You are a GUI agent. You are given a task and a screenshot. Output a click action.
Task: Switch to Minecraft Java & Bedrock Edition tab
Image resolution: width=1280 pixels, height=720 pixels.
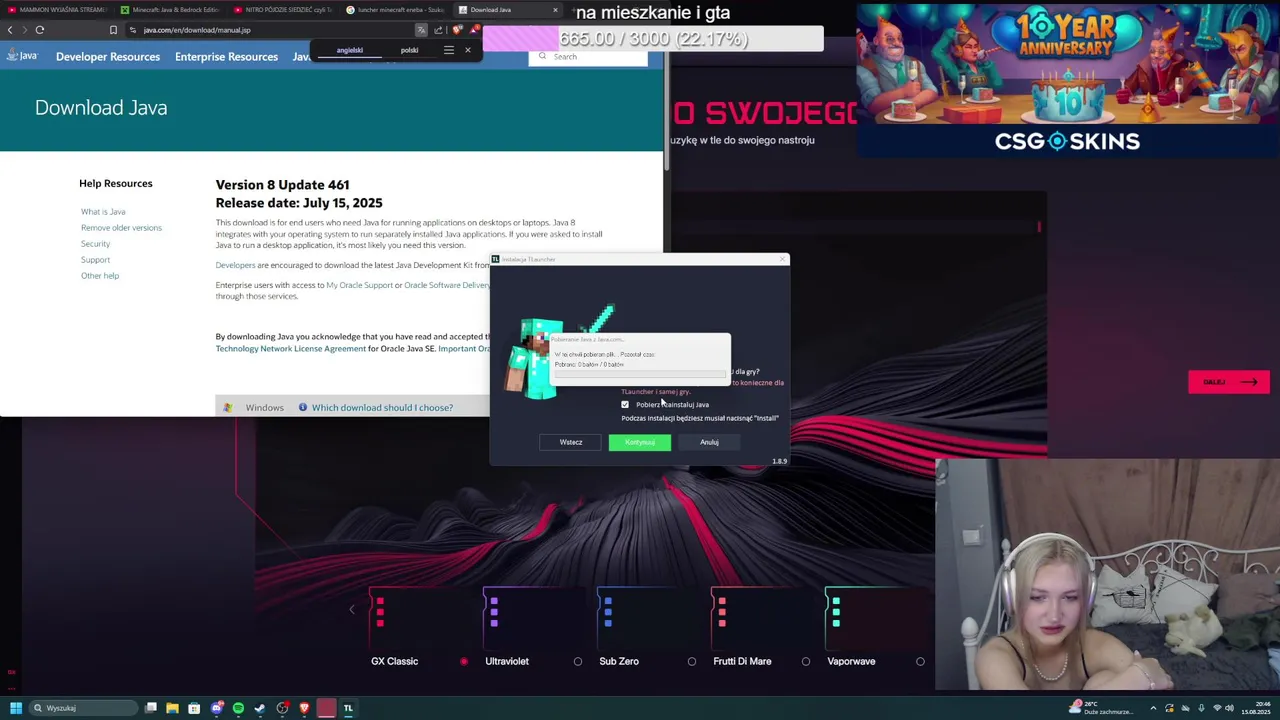click(x=170, y=9)
